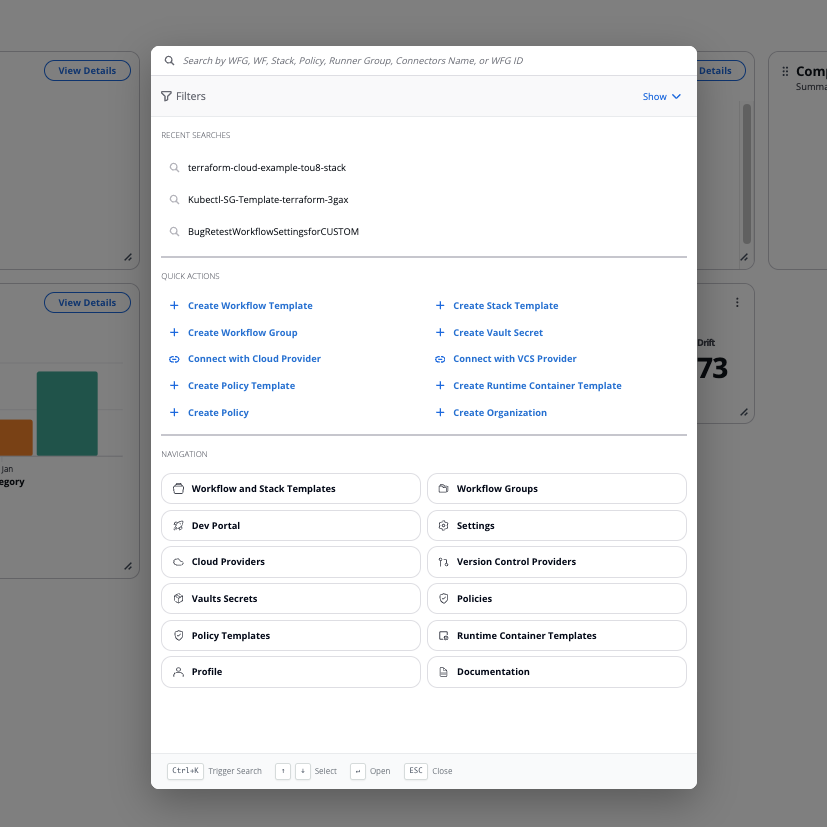Click the funnel icon next to Filters
The height and width of the screenshot is (827, 827).
pos(166,96)
